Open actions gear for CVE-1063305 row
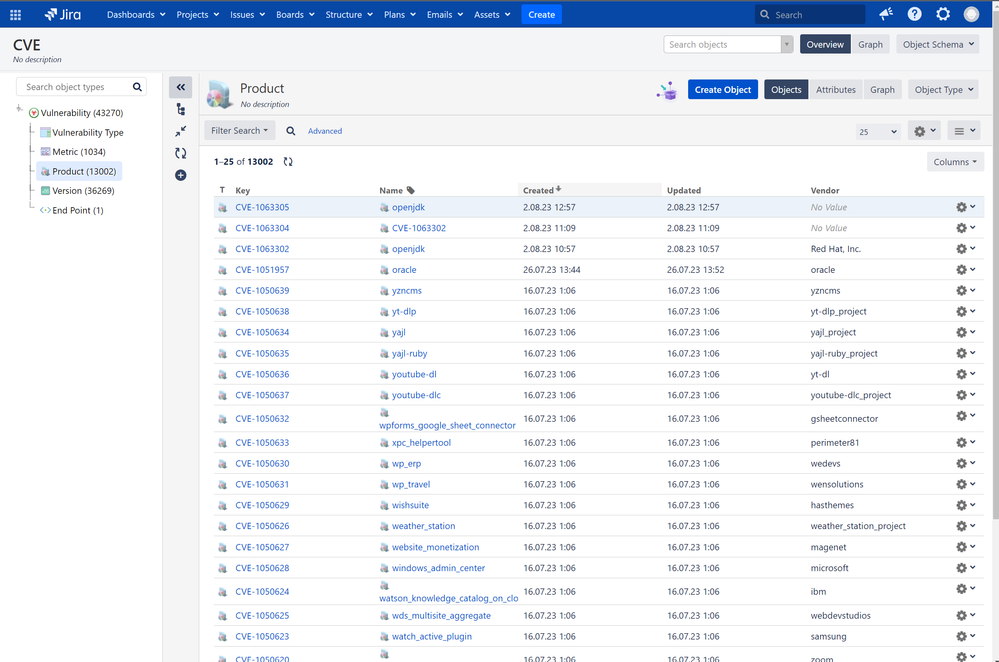 965,207
